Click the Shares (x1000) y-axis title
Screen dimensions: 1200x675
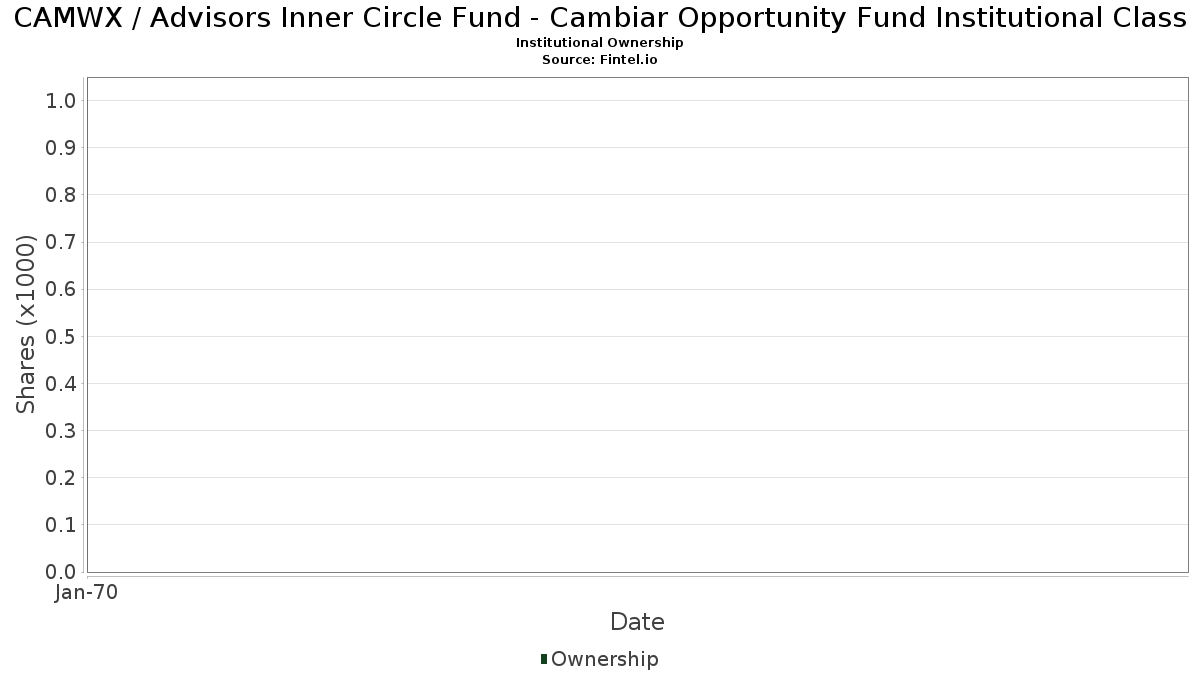pyautogui.click(x=26, y=324)
